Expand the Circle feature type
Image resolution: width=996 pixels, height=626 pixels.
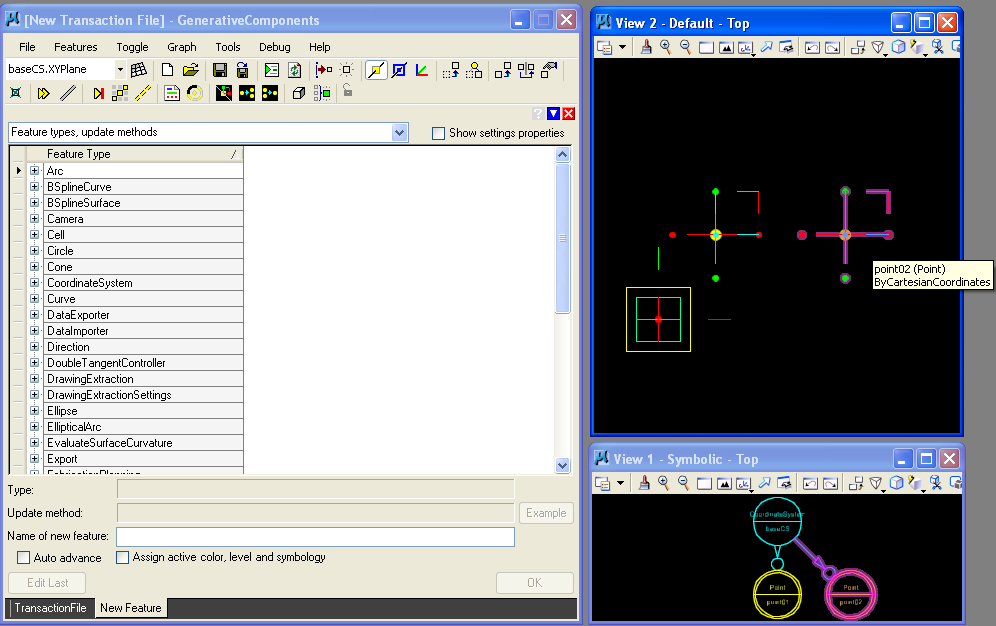click(34, 251)
